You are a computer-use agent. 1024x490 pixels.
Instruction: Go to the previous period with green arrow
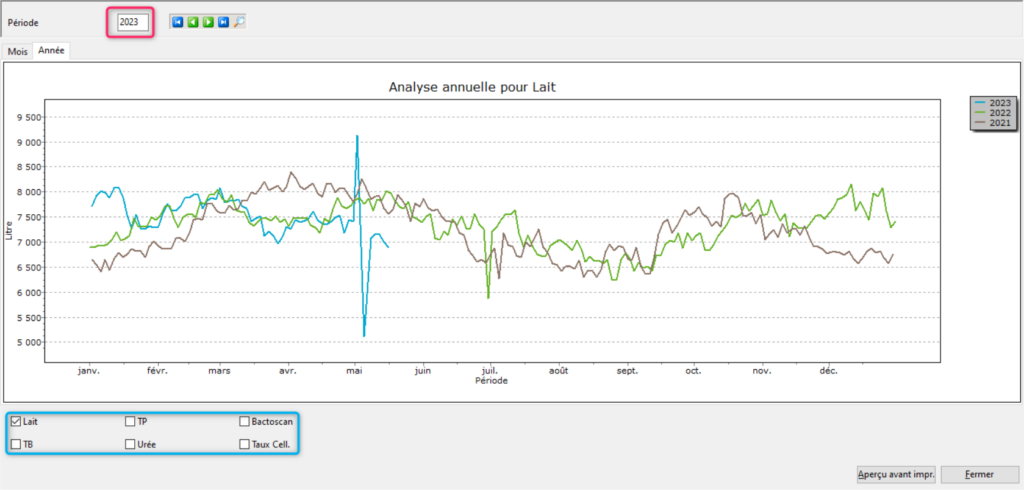pyautogui.click(x=193, y=22)
